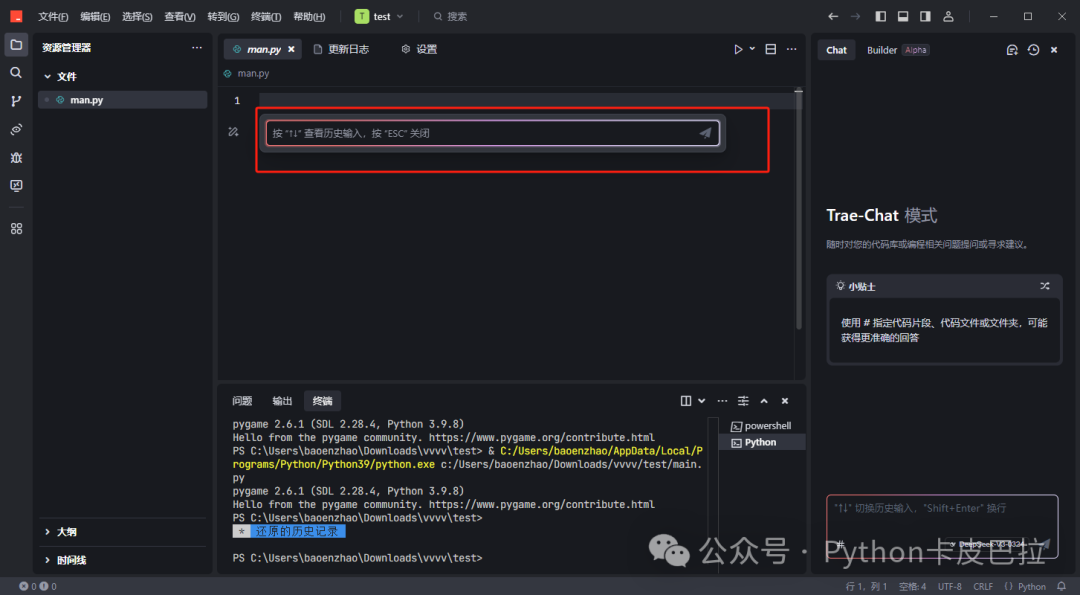
Task: Click the inline AI edit wand icon
Action: coord(233,132)
